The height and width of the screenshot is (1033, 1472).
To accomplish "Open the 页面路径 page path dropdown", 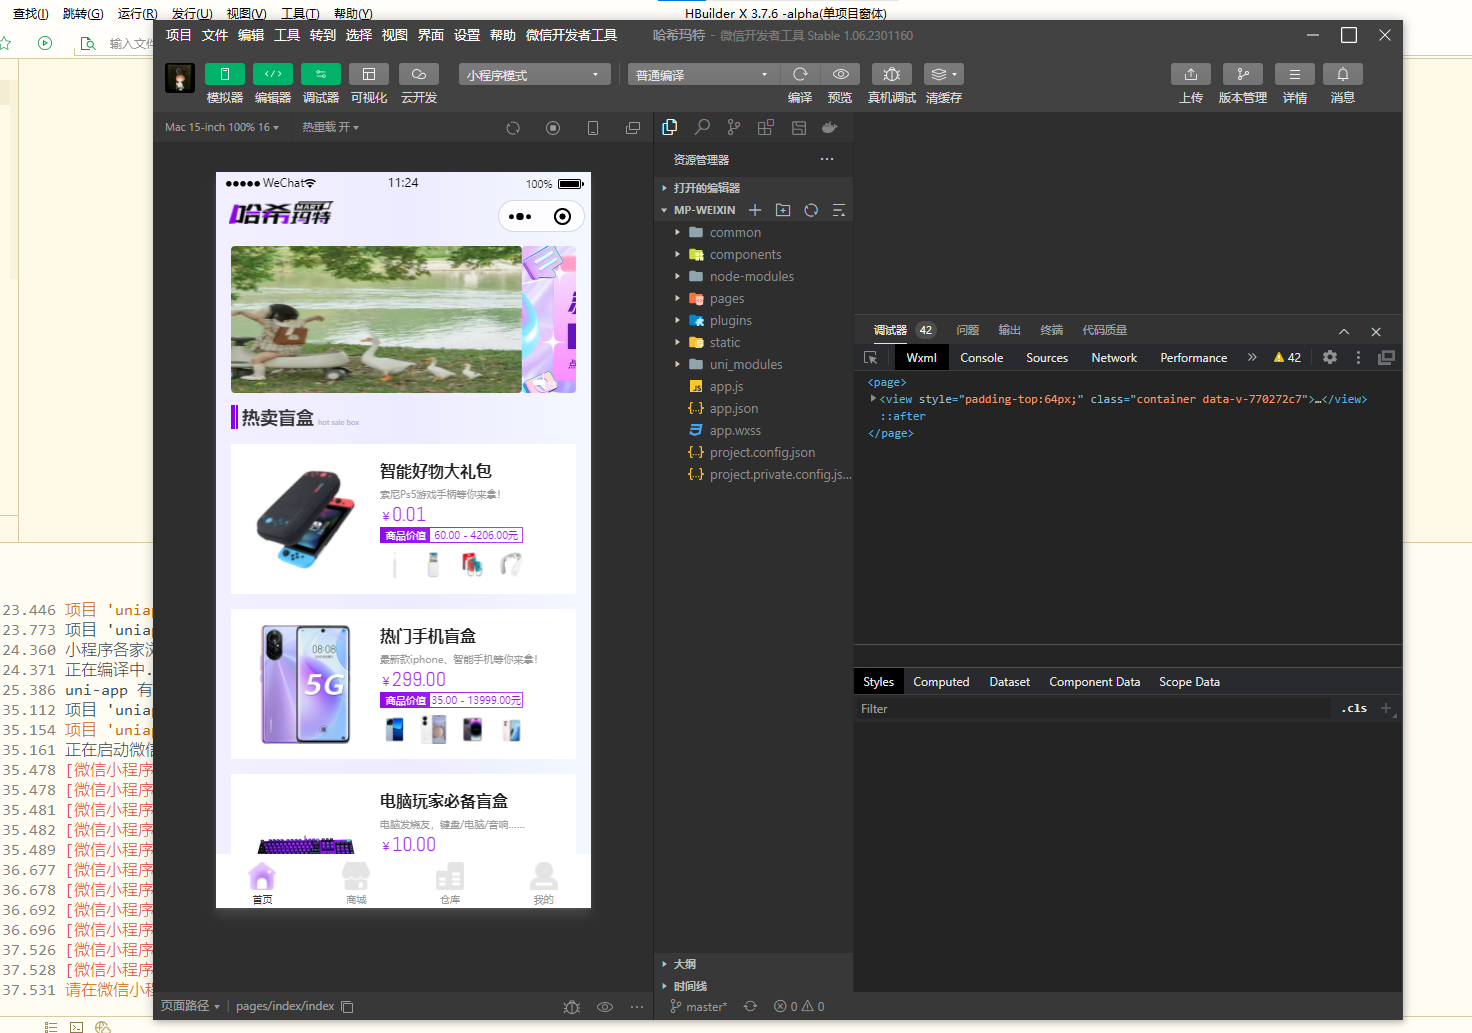I will coord(190,1006).
